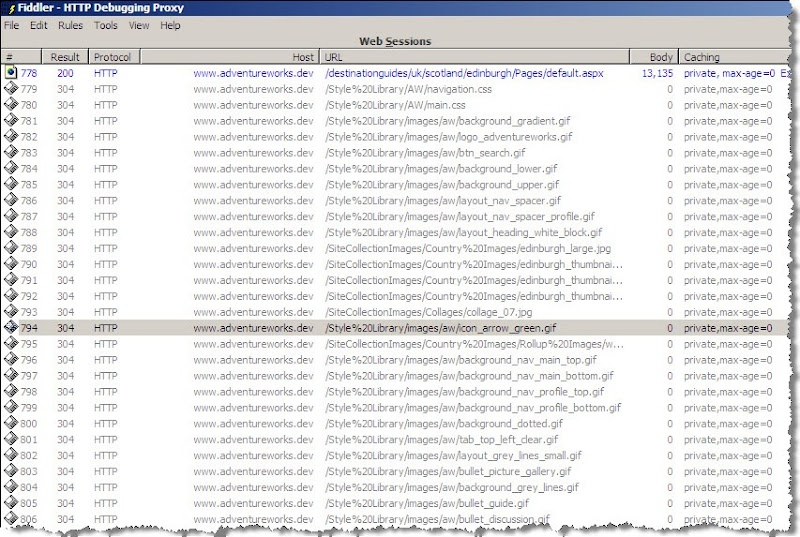
Task: Click the session 792 cached icon
Action: point(11,295)
